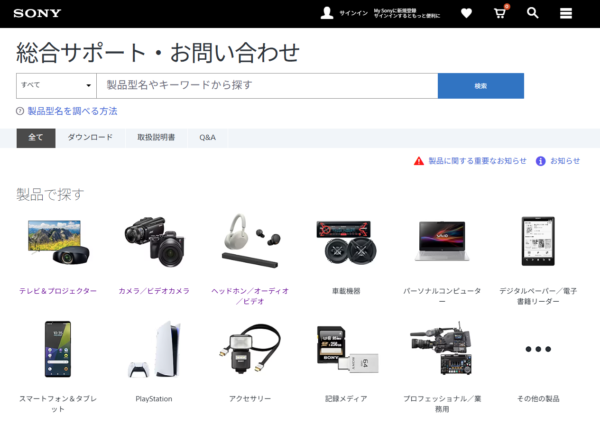Open その他の製品 text link
This screenshot has width=600, height=435.
(538, 399)
